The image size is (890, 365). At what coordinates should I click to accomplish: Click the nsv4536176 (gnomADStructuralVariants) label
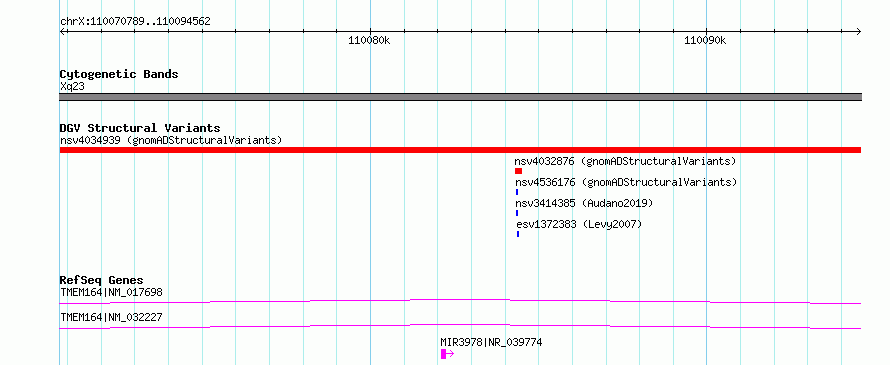(x=626, y=182)
